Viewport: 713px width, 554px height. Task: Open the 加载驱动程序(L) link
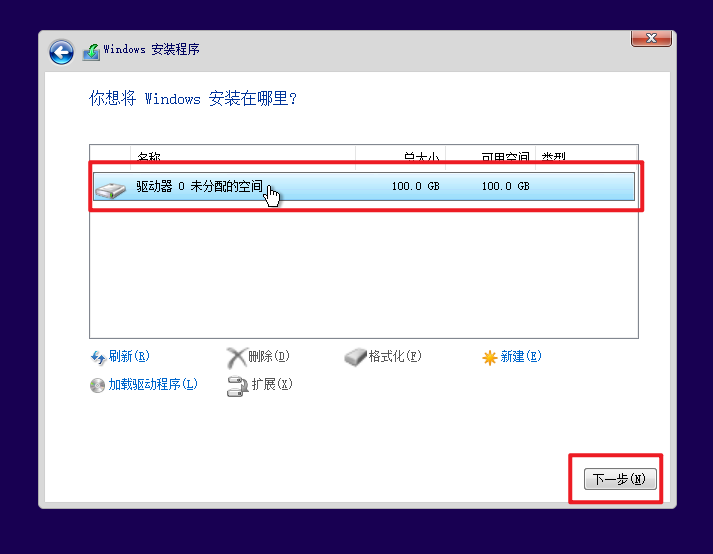(153, 385)
